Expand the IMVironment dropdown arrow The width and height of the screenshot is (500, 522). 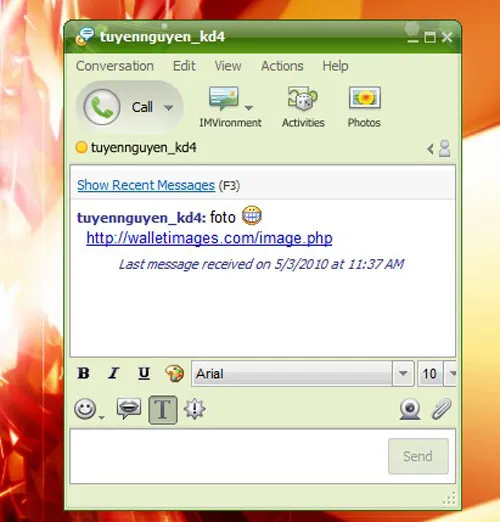[x=249, y=108]
